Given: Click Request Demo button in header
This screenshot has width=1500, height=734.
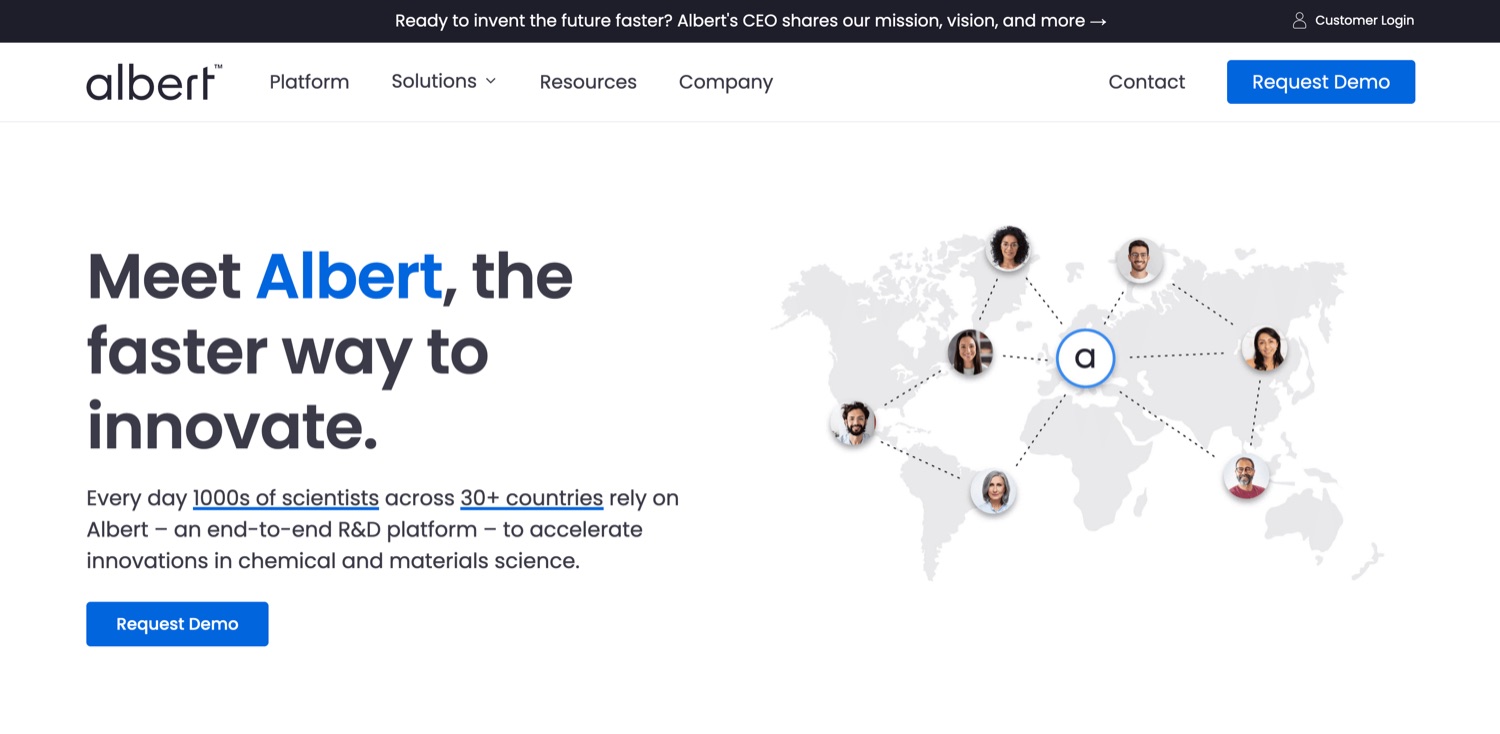Looking at the screenshot, I should (1321, 82).
